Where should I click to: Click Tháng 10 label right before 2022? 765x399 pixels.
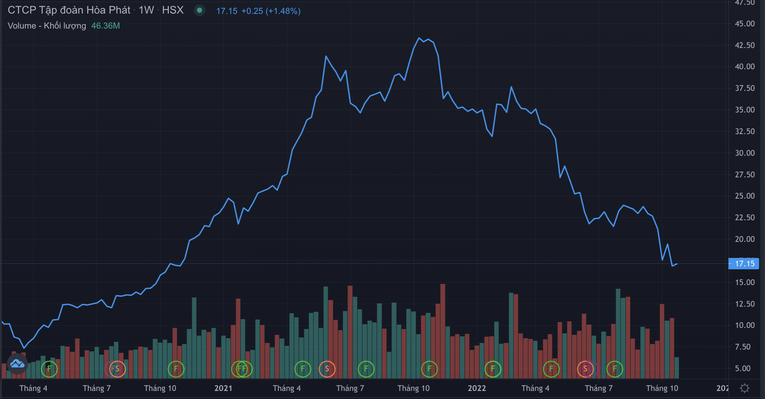pyautogui.click(x=413, y=388)
